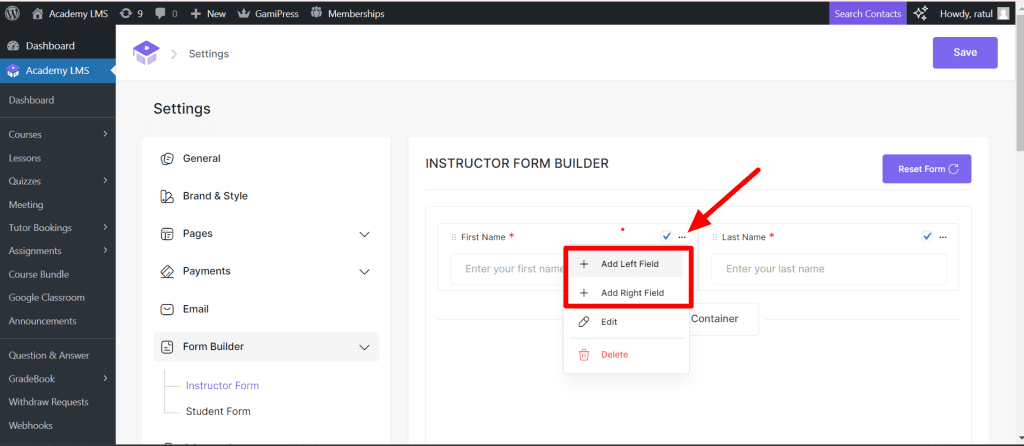Open Withdraw Requests in the sidebar
Image resolution: width=1024 pixels, height=446 pixels.
coord(48,402)
